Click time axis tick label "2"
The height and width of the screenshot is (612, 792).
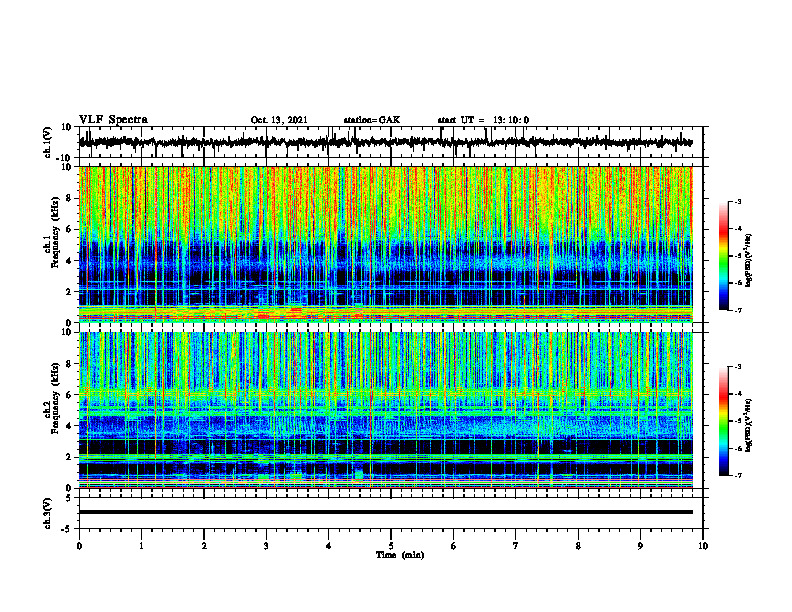pos(204,546)
